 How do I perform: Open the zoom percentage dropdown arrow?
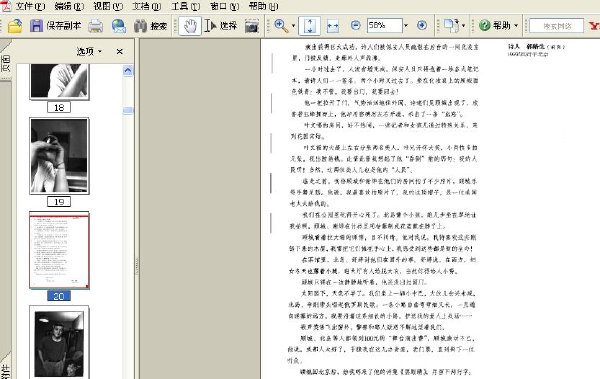point(406,26)
